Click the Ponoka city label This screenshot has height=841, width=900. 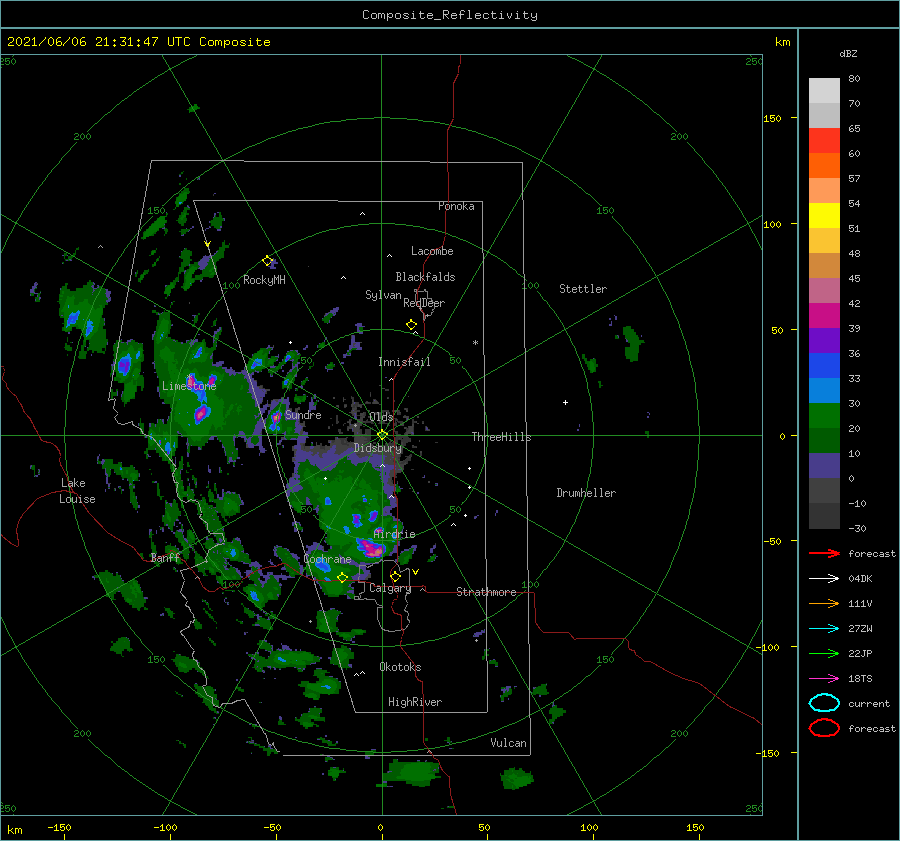click(456, 206)
